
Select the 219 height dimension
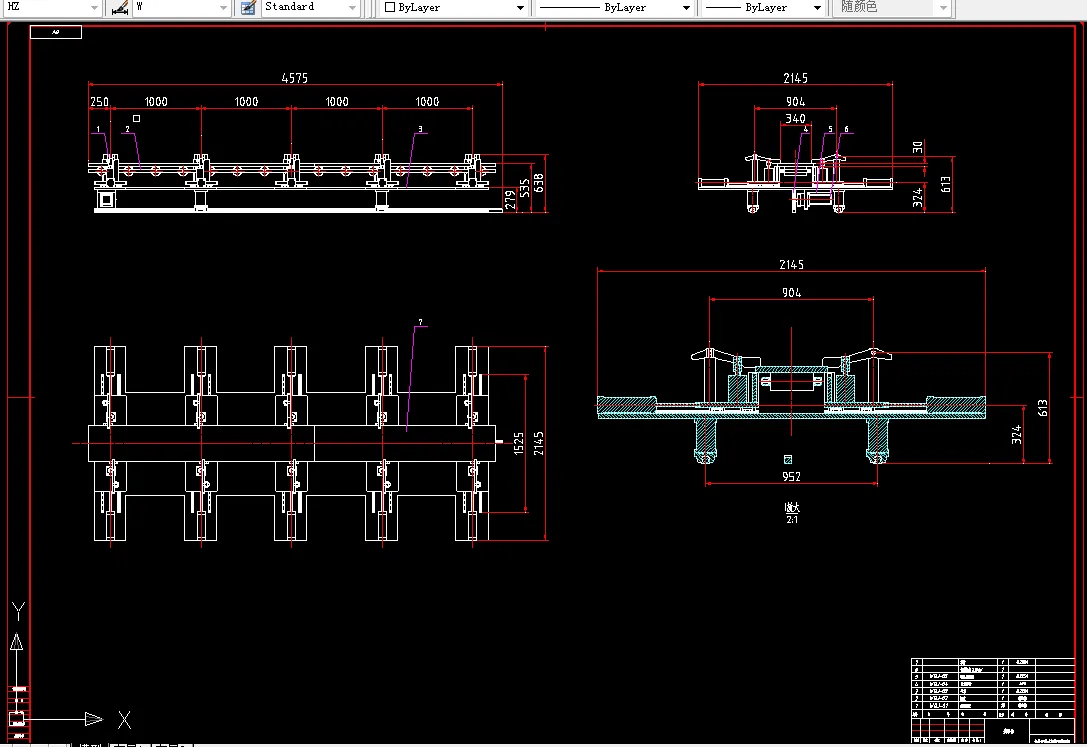pos(510,200)
